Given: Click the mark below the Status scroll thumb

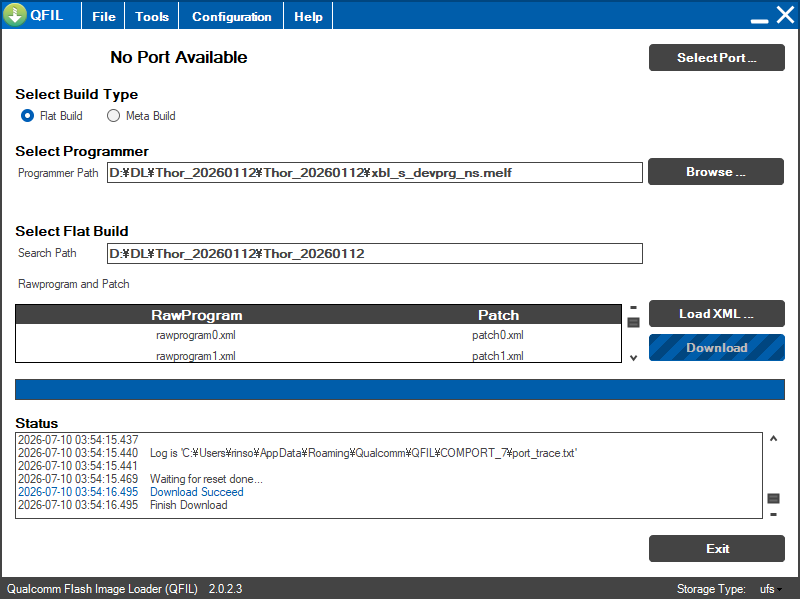Looking at the screenshot, I should pos(773,514).
